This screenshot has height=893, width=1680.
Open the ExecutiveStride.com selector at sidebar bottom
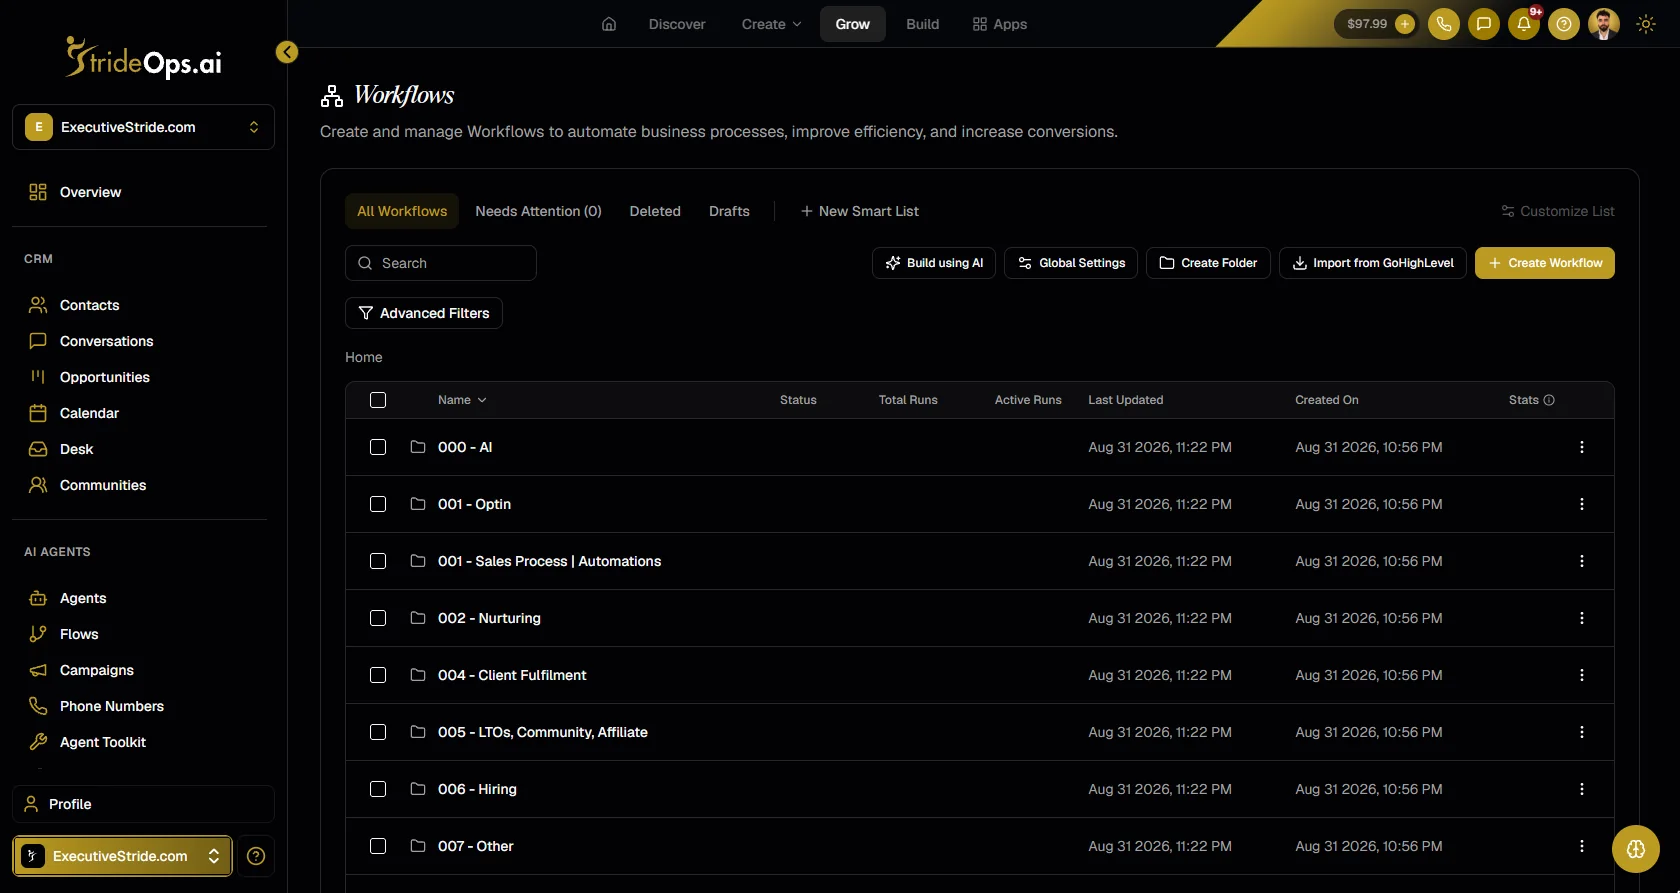point(122,856)
